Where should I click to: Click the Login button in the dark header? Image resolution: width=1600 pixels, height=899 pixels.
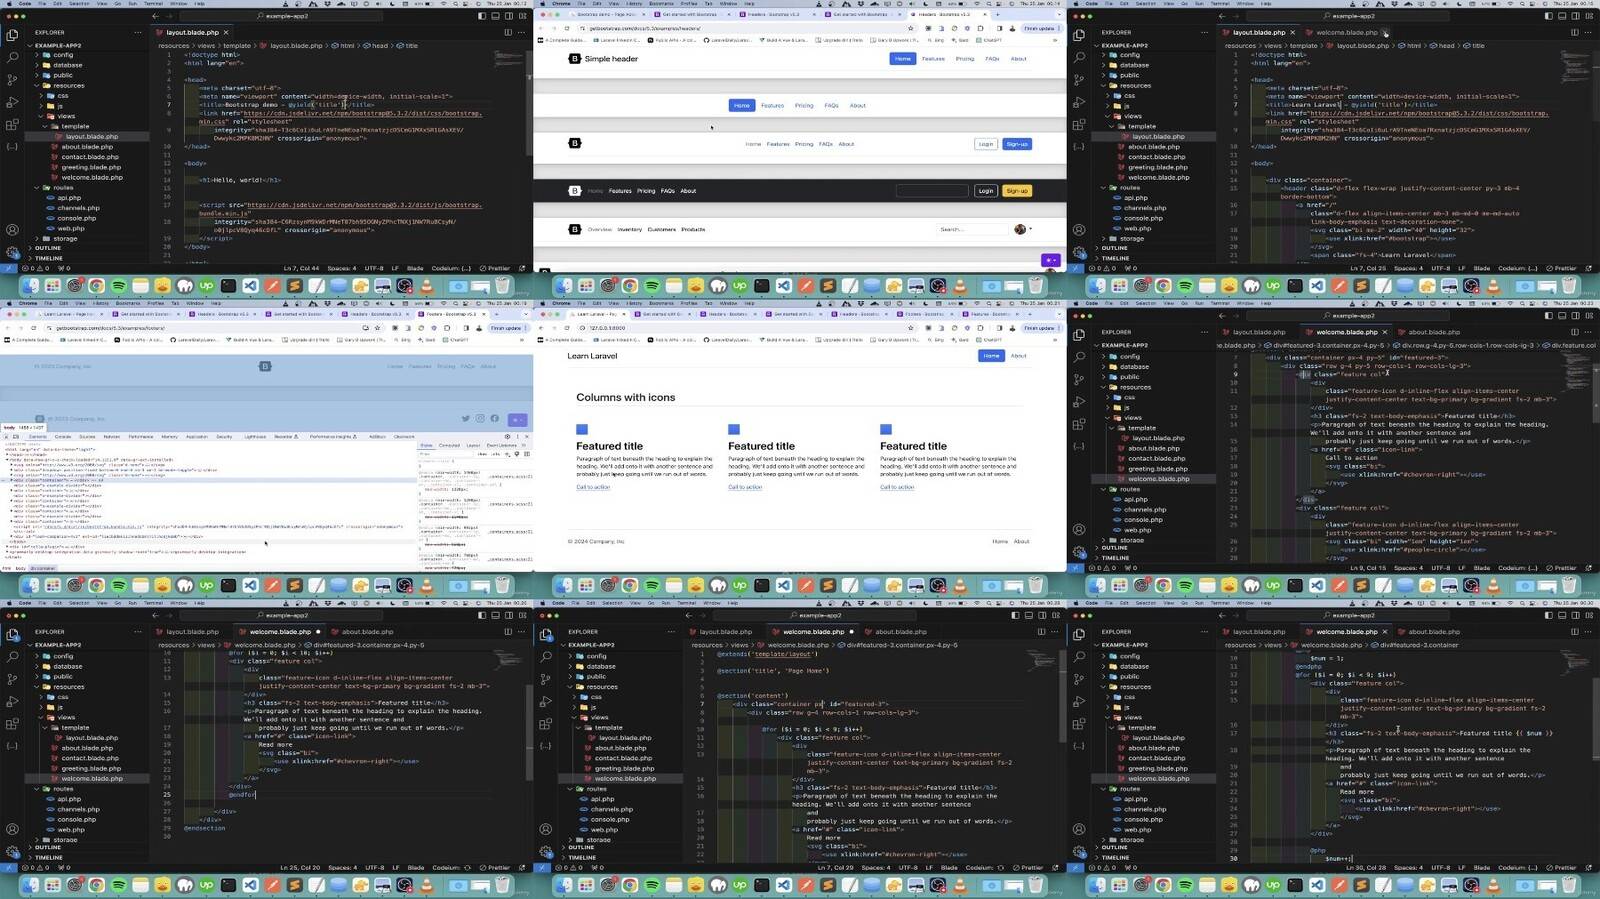coord(986,191)
